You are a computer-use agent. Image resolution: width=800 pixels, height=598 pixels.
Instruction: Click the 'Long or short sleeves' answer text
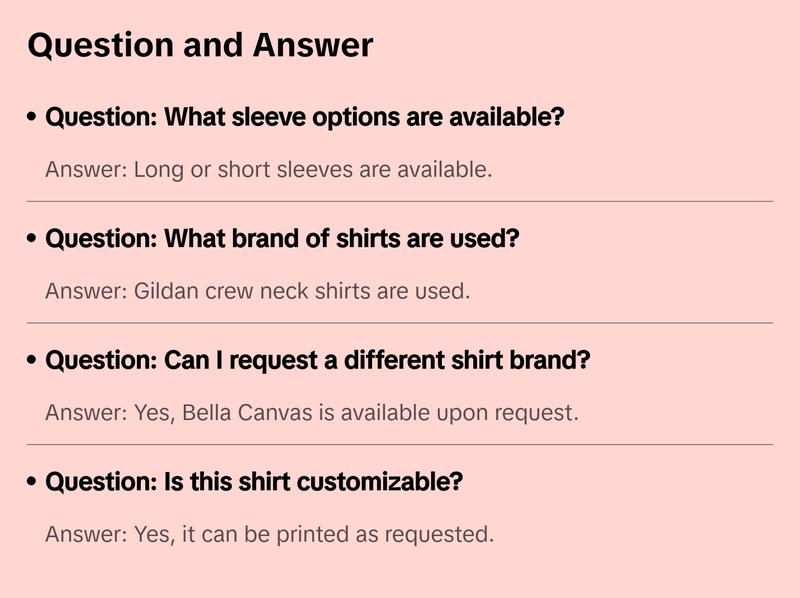click(268, 170)
